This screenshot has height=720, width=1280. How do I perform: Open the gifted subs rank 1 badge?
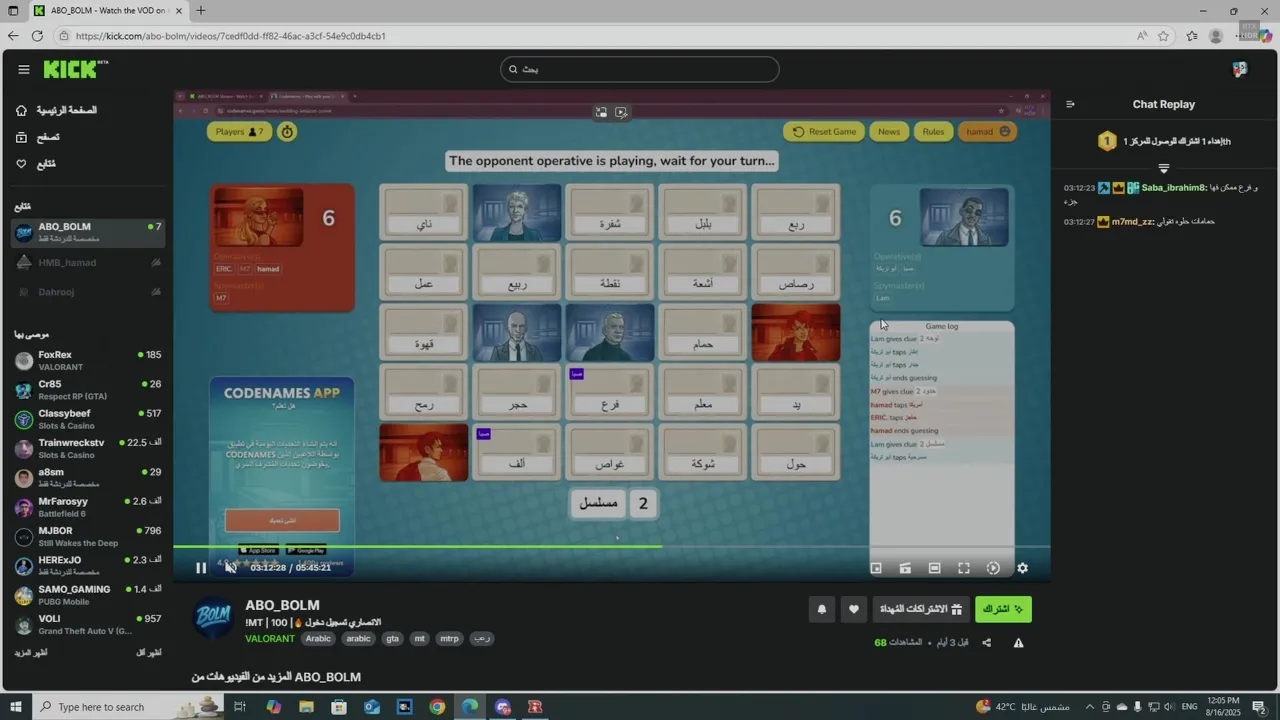pos(1107,141)
